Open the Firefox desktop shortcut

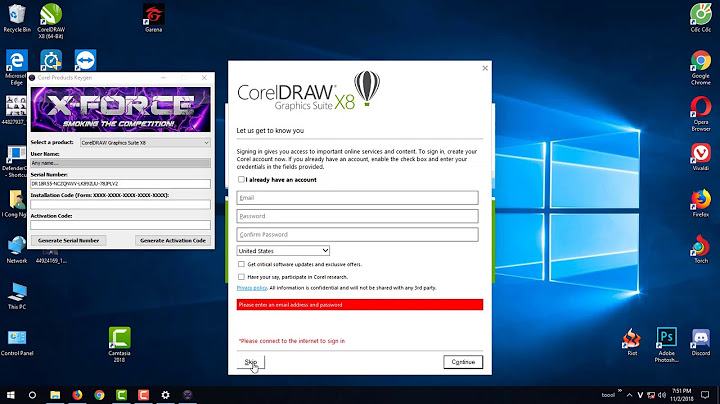coord(701,203)
